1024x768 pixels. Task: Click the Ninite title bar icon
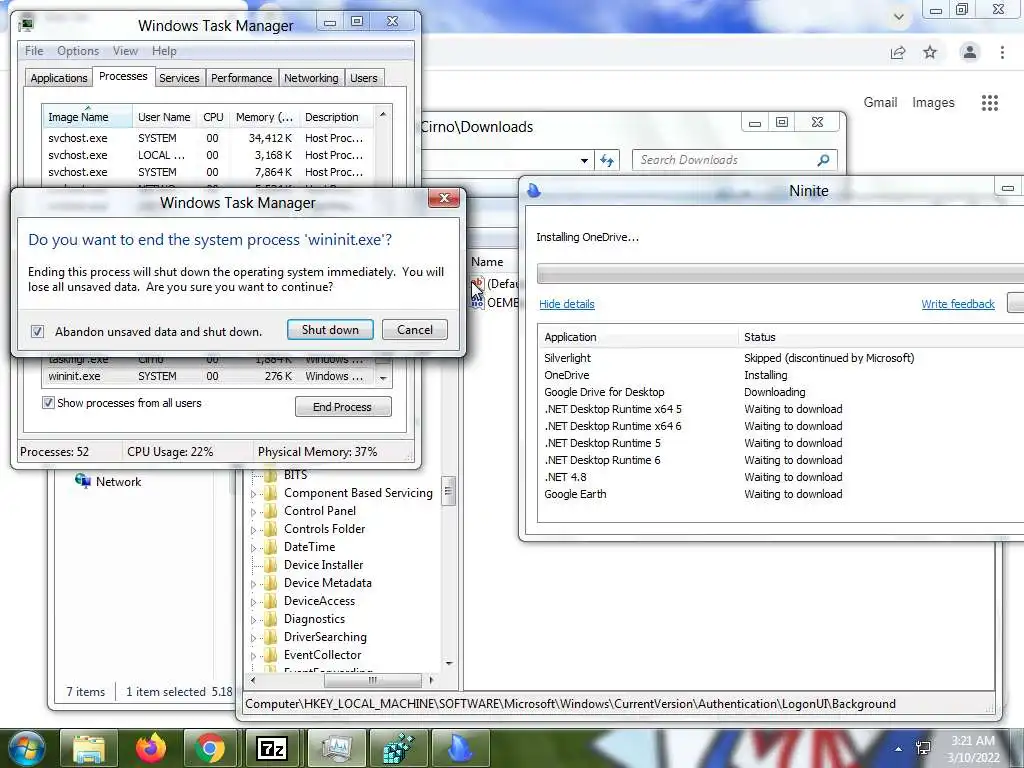click(x=534, y=190)
